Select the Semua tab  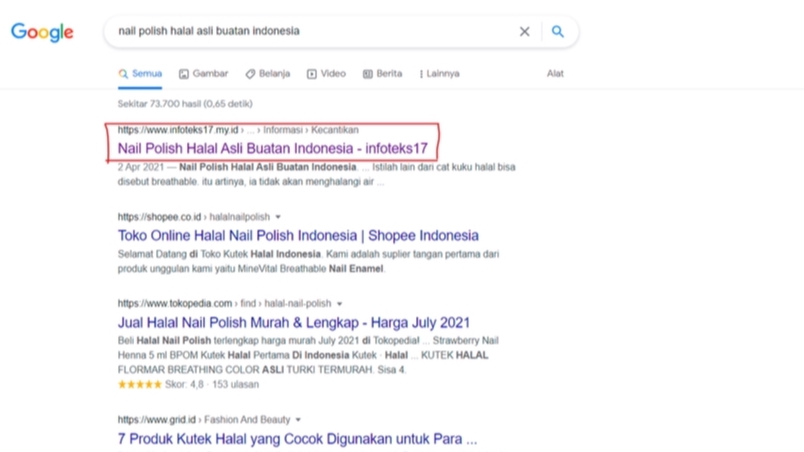pyautogui.click(x=140, y=74)
